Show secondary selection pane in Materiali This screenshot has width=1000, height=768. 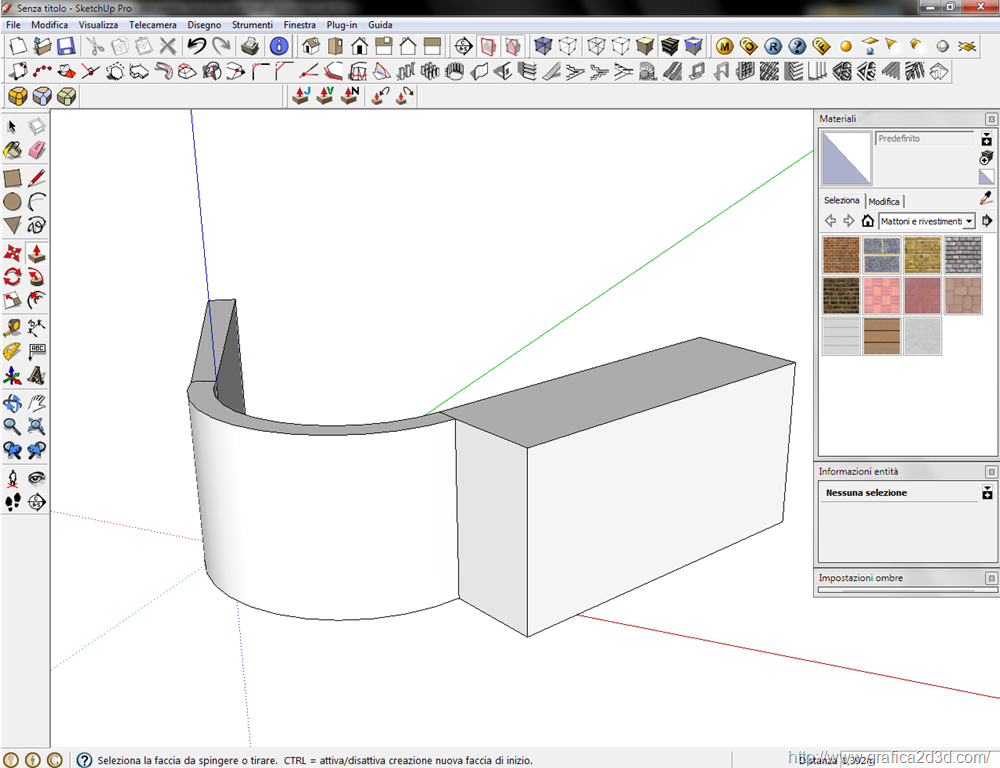(986, 140)
